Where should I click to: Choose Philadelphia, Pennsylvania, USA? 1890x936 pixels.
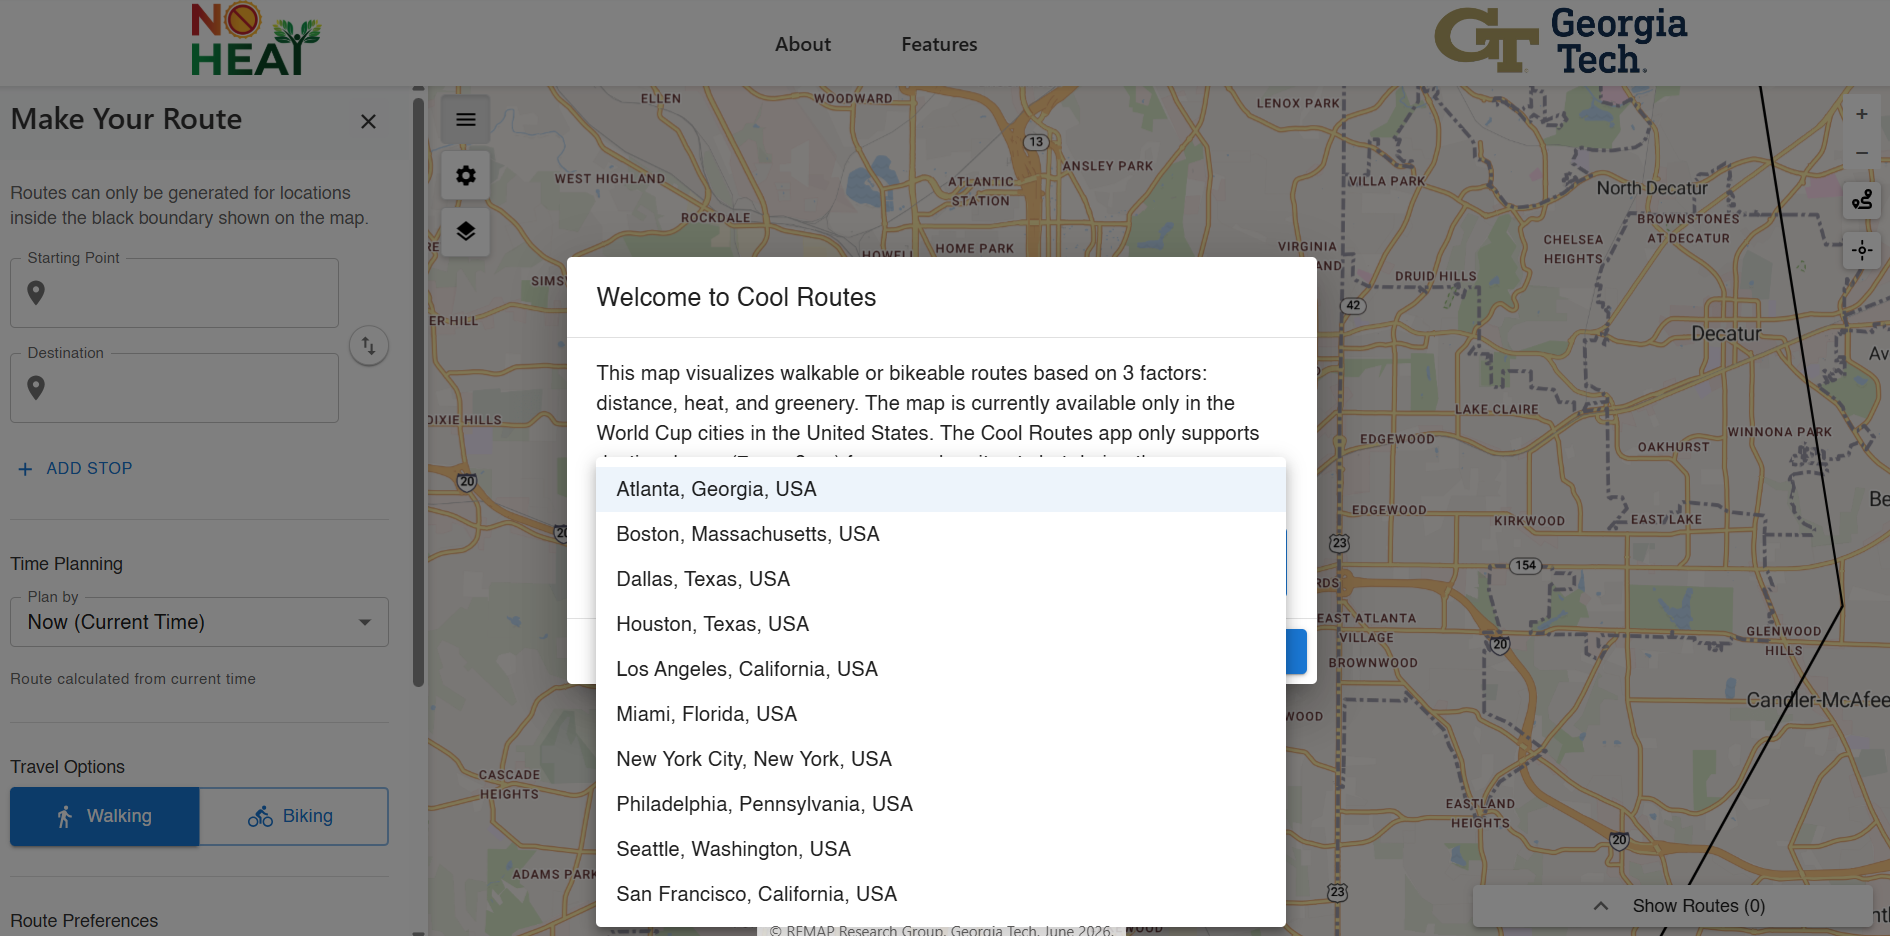[941, 804]
